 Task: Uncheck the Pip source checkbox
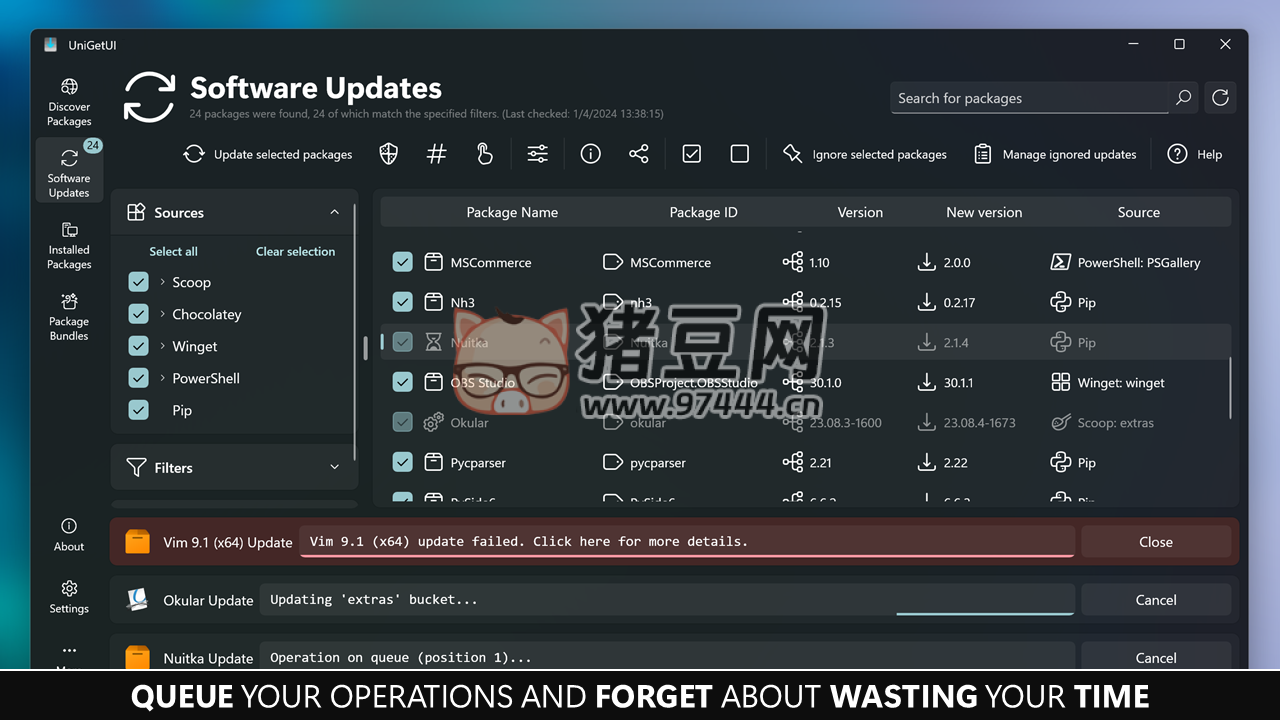(x=139, y=410)
